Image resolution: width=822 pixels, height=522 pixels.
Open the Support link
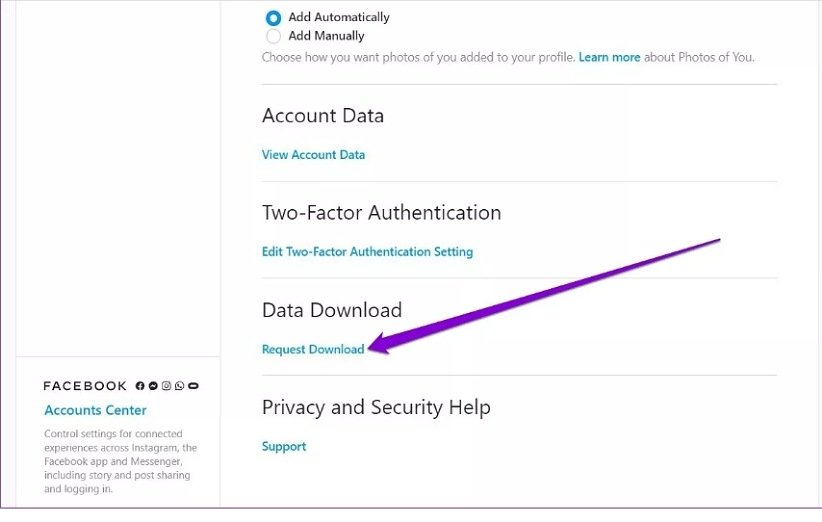click(284, 446)
